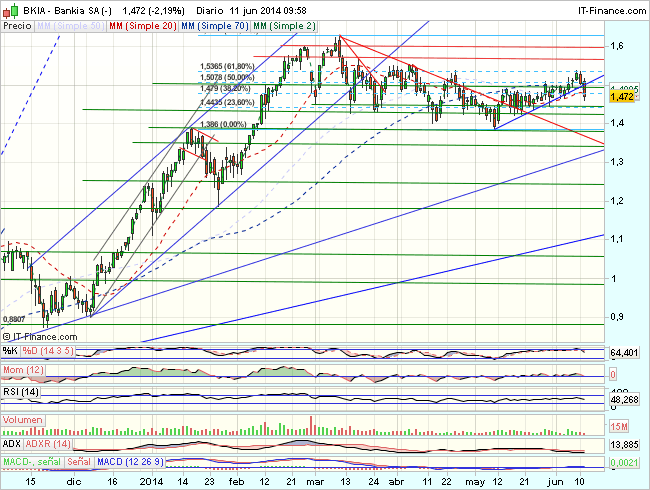The width and height of the screenshot is (650, 490).
Task: Click the Momentum zero value tag
Action: [612, 374]
